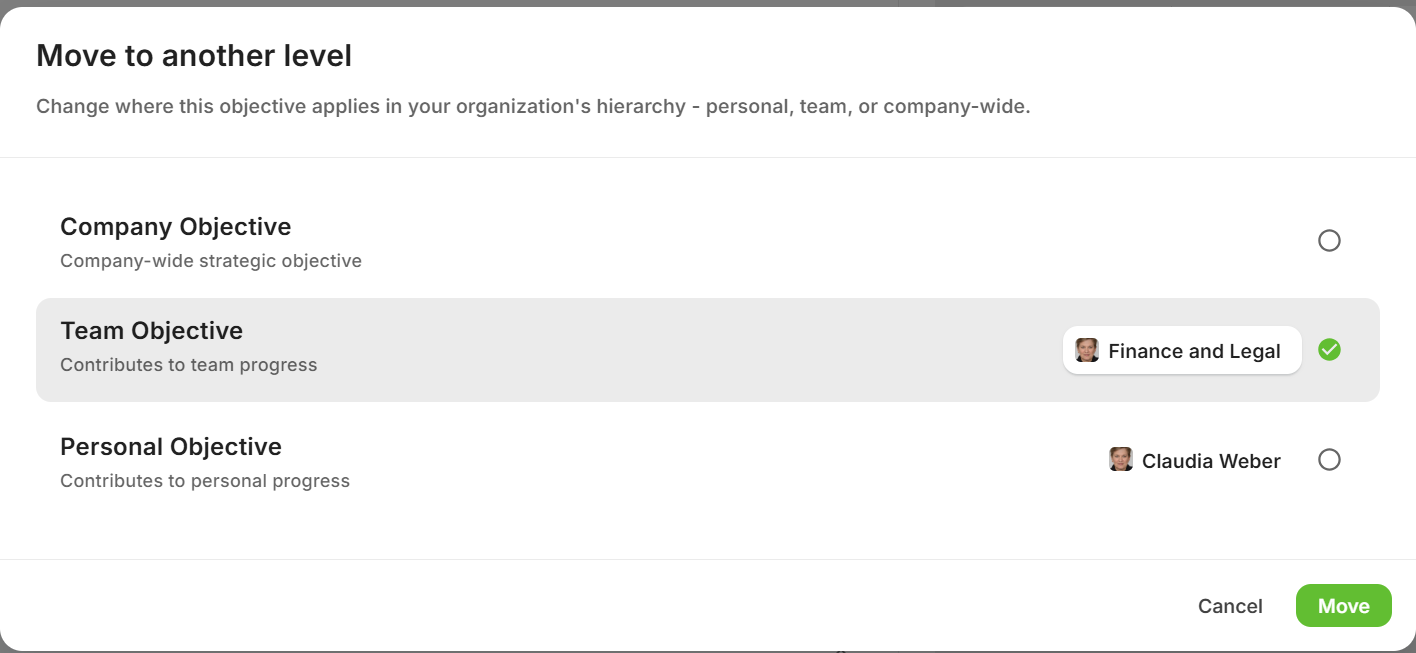Confirm with the green Move button
The image size is (1416, 653).
point(1343,606)
